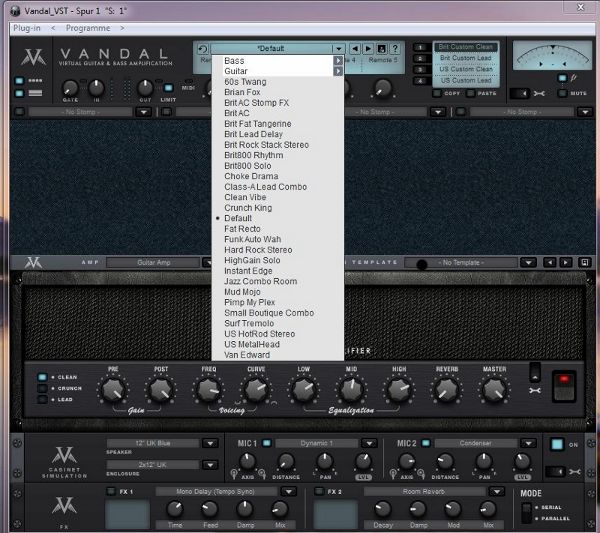Toggle the first stomp box slot on
The width and height of the screenshot is (600, 533).
20,112
